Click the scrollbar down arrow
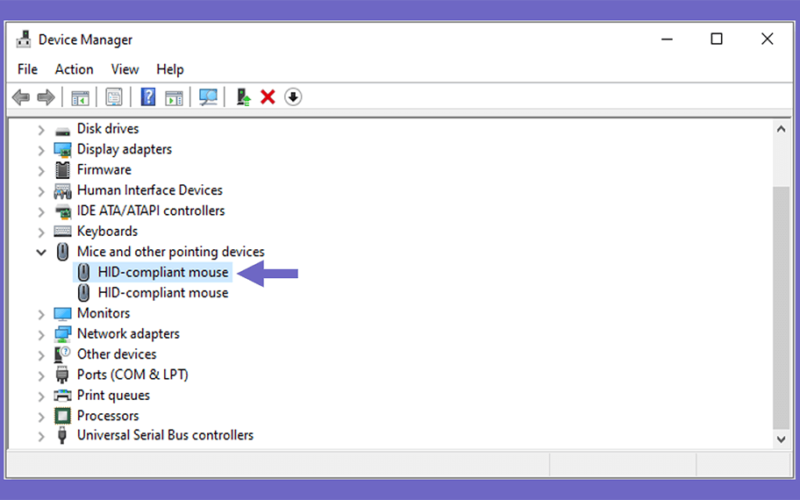800x500 pixels. [x=781, y=439]
